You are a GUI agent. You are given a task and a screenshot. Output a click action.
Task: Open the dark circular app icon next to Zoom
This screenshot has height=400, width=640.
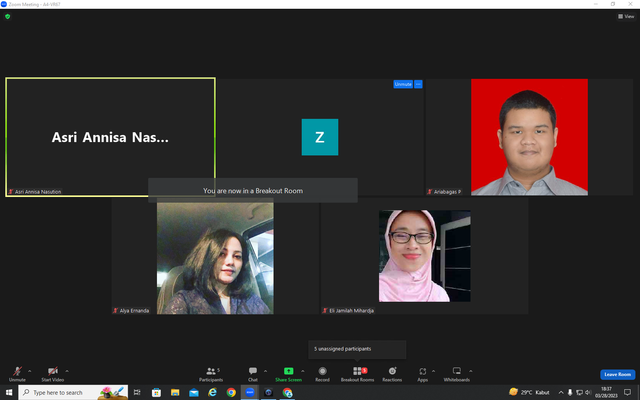pos(269,392)
